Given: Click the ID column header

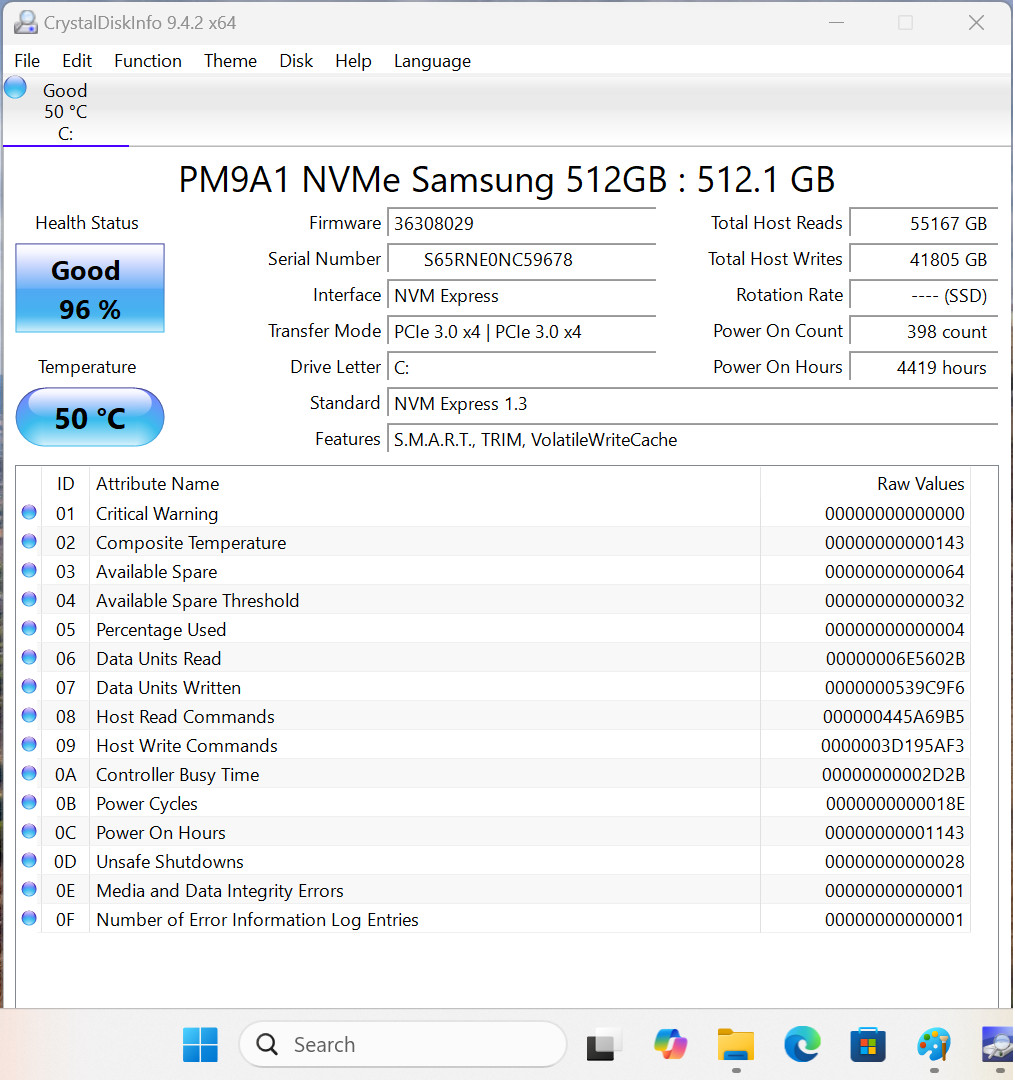Looking at the screenshot, I should pos(65,484).
